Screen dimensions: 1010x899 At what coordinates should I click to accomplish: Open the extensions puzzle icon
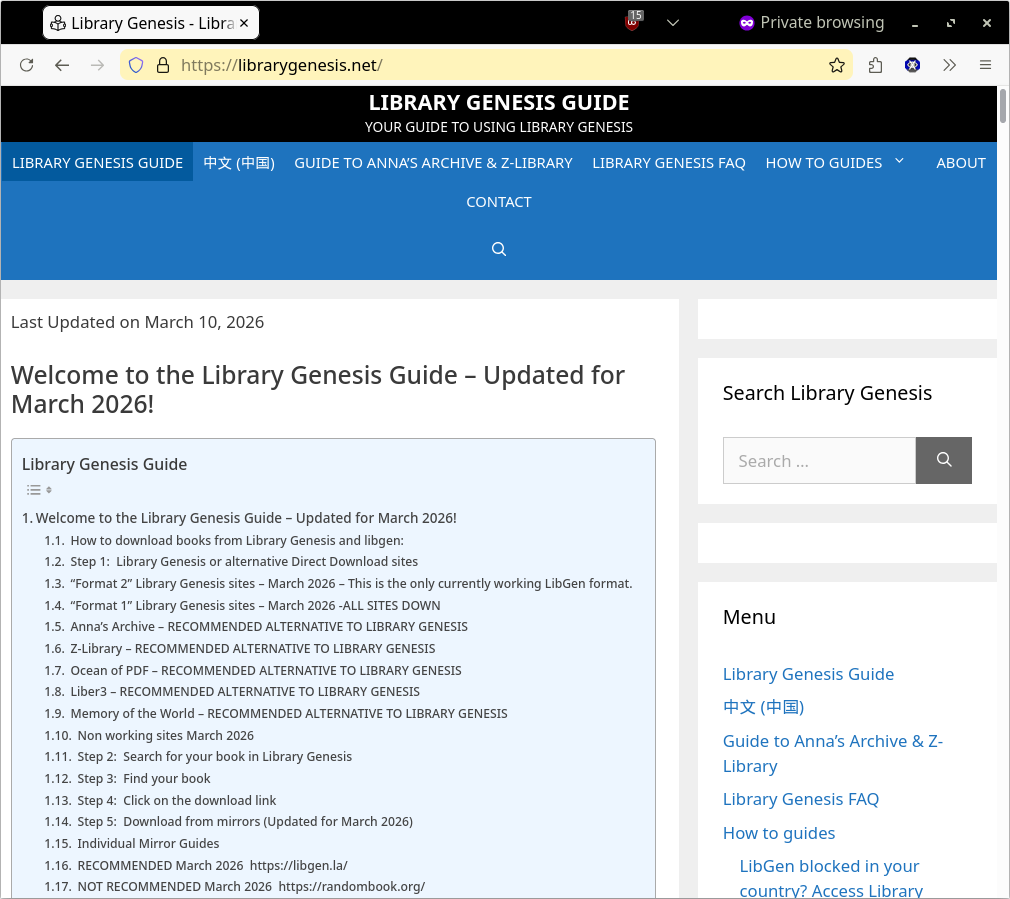point(875,65)
